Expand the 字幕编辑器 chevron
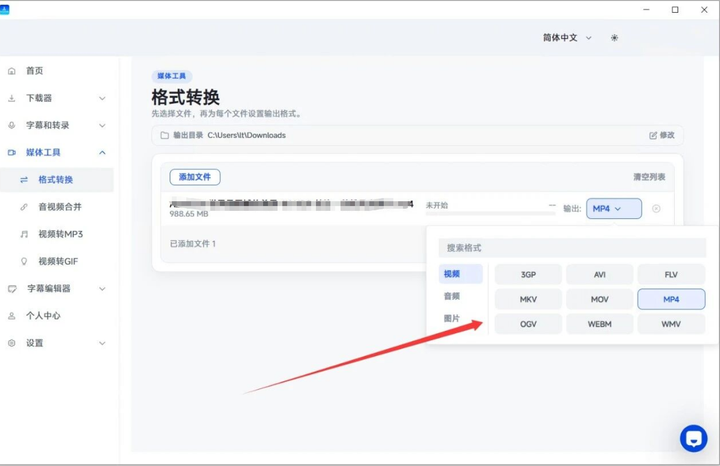Viewport: 720px width, 466px height. [x=102, y=289]
